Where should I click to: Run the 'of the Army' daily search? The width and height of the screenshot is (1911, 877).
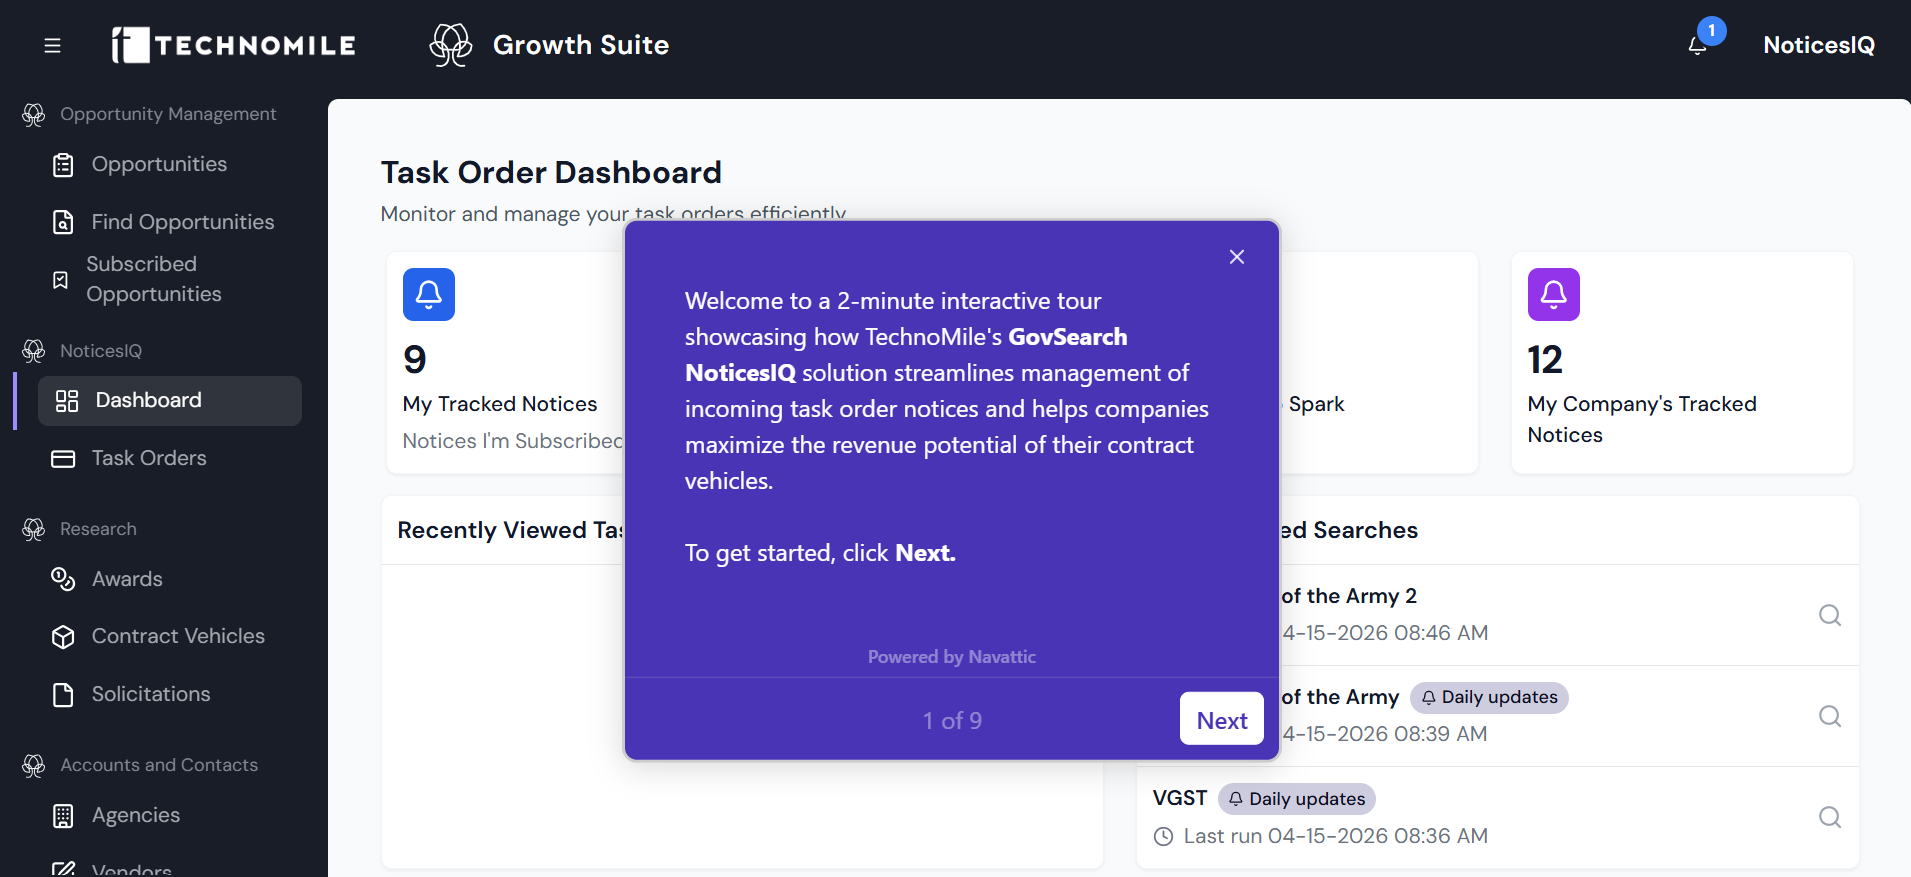[1830, 716]
